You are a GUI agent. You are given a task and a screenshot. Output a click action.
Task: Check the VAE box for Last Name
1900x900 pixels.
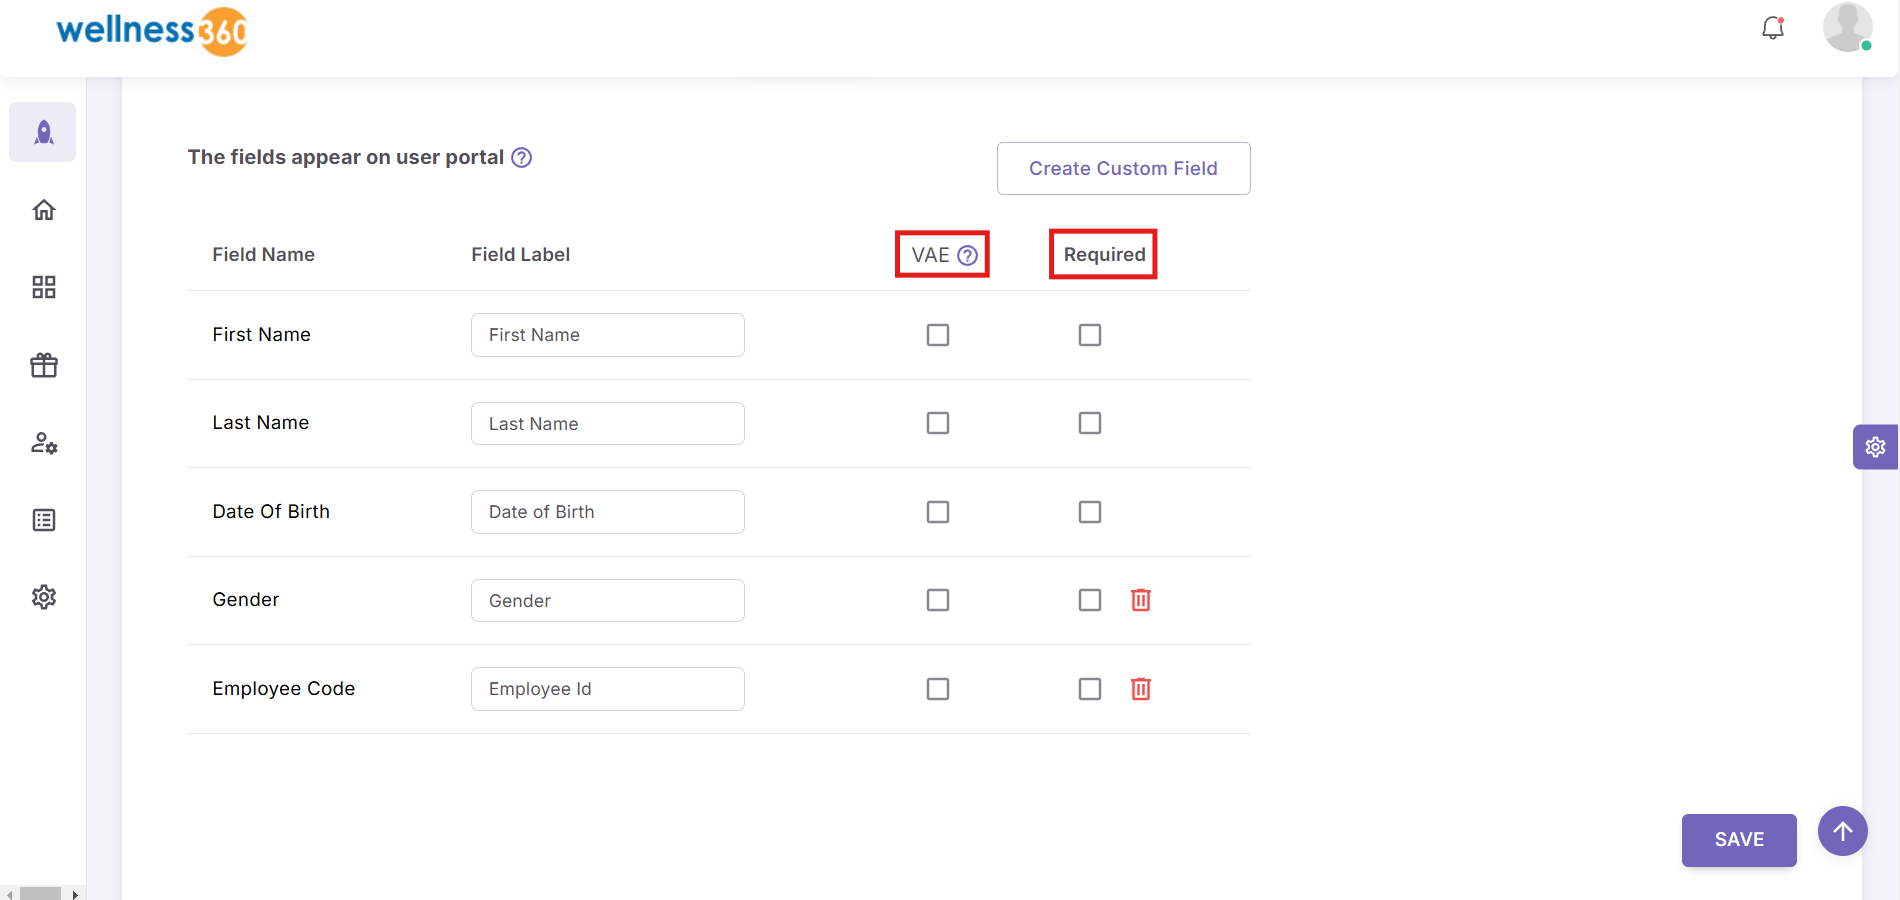click(x=938, y=423)
